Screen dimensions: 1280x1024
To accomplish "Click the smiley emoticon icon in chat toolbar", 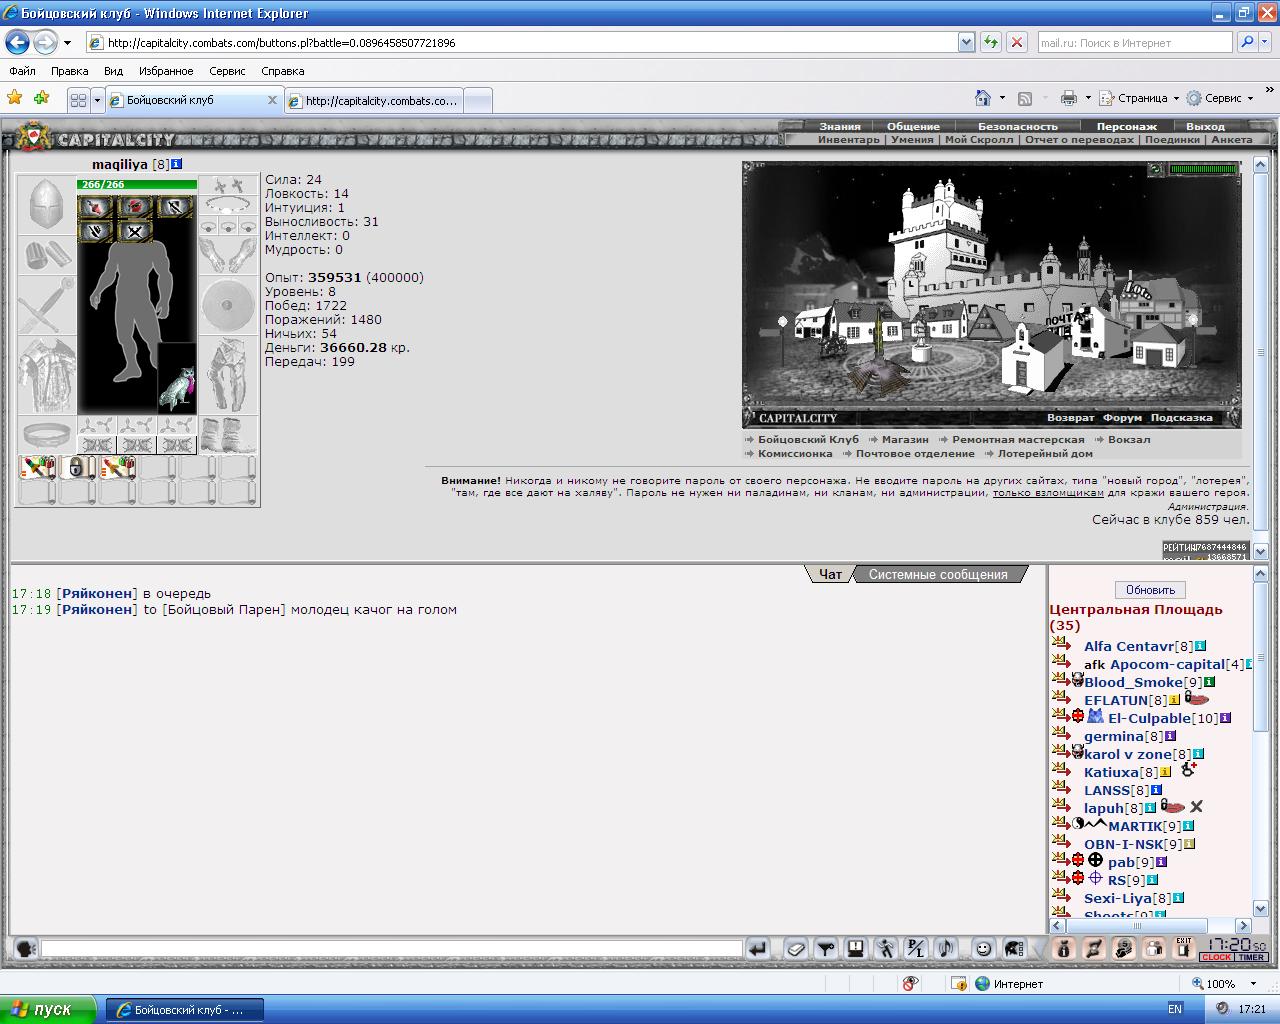I will tap(983, 948).
